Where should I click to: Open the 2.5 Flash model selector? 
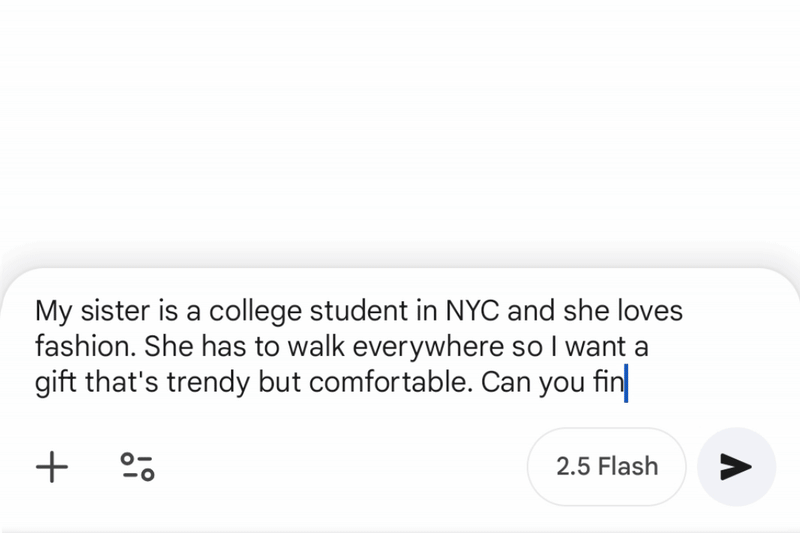[607, 466]
